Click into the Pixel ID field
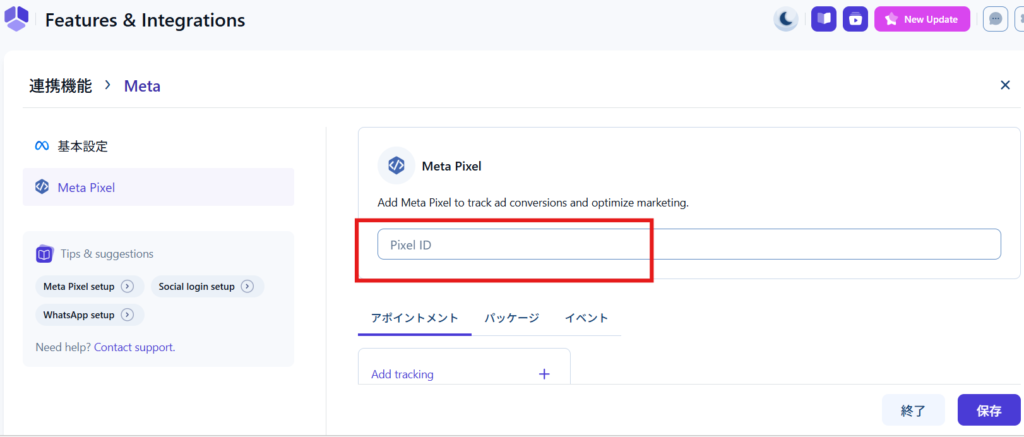The height and width of the screenshot is (437, 1024). (688, 244)
